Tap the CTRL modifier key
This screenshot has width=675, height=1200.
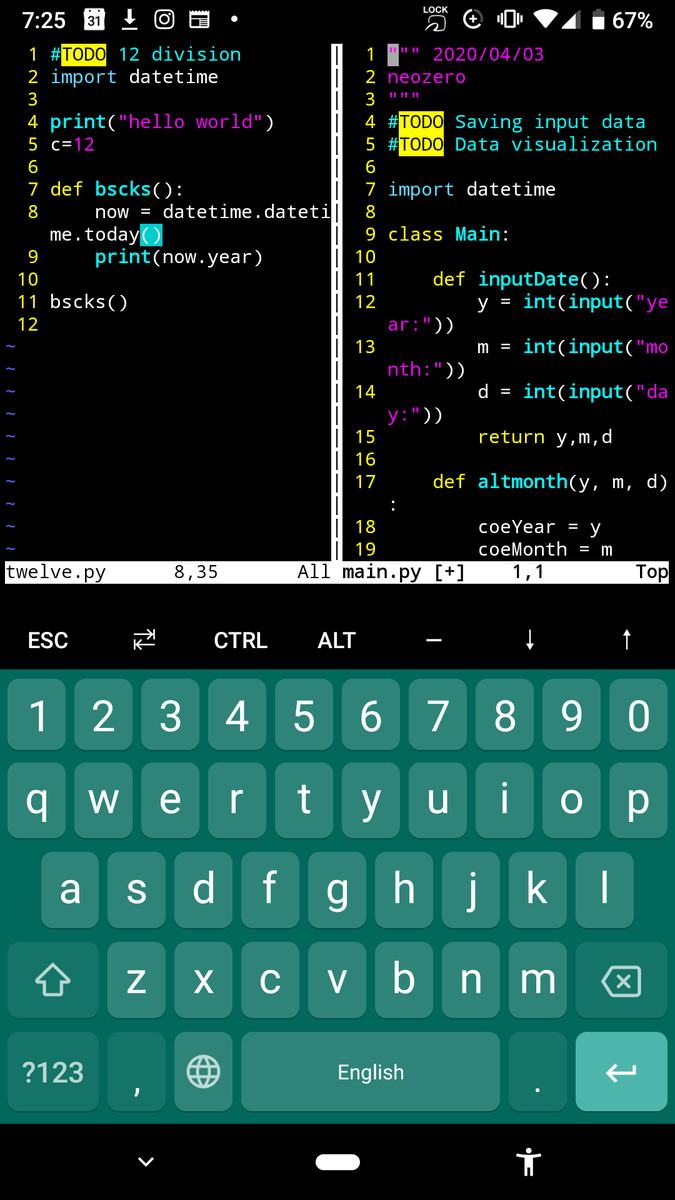pos(241,641)
